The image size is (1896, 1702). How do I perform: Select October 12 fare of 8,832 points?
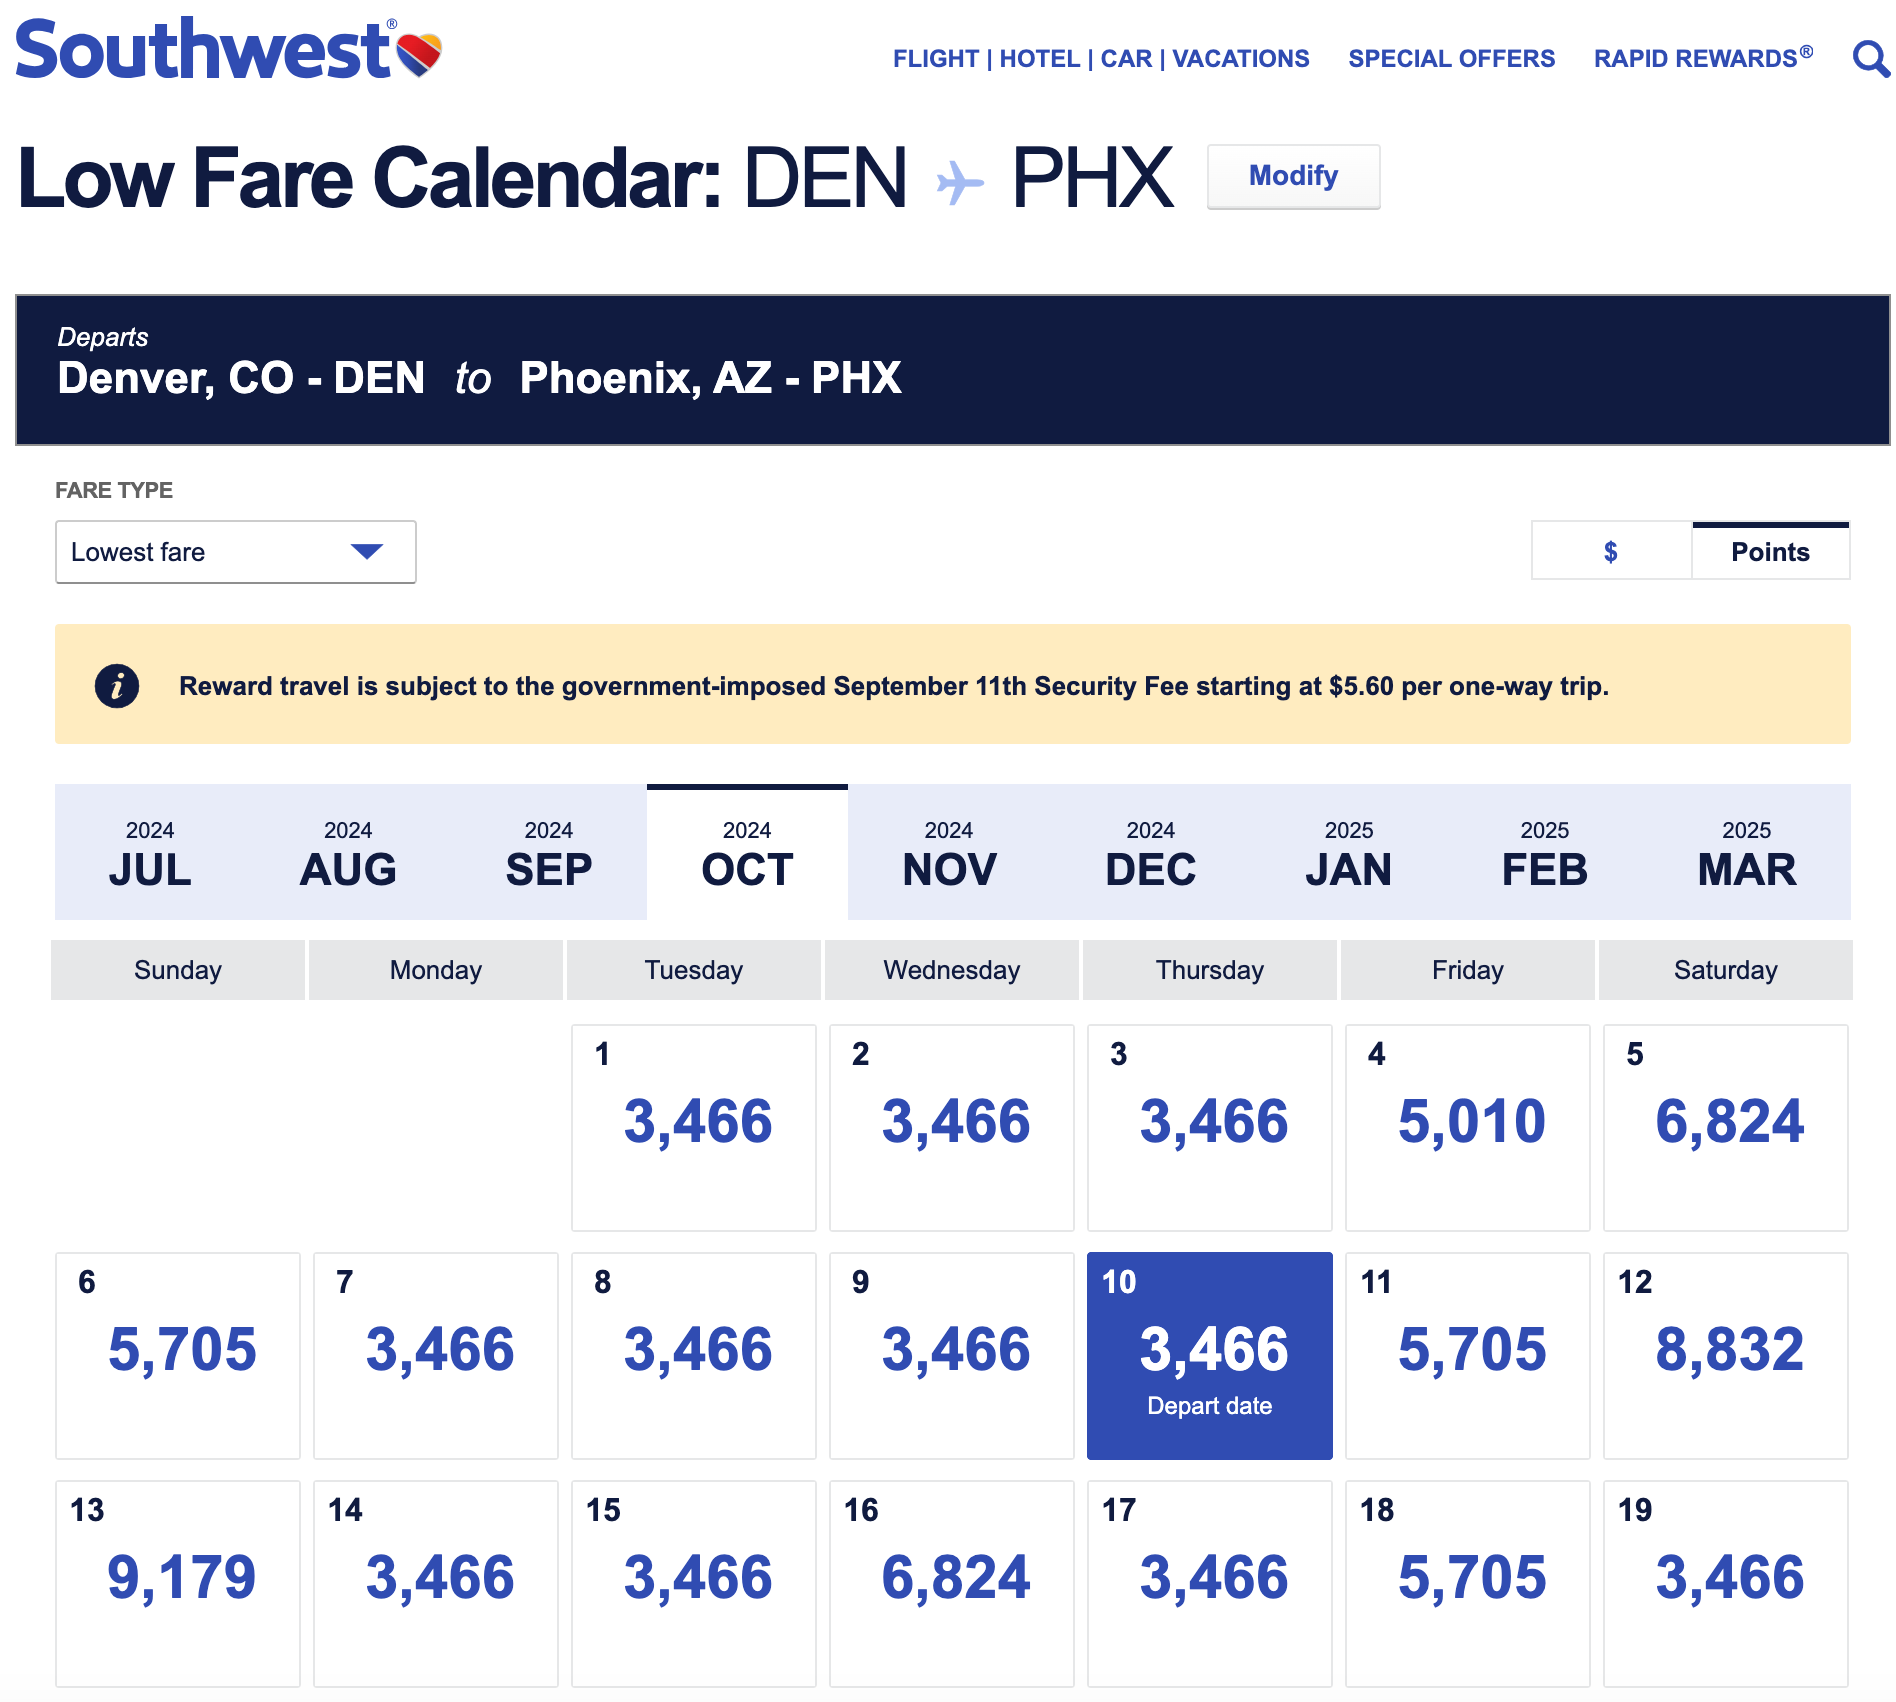coord(1725,1355)
